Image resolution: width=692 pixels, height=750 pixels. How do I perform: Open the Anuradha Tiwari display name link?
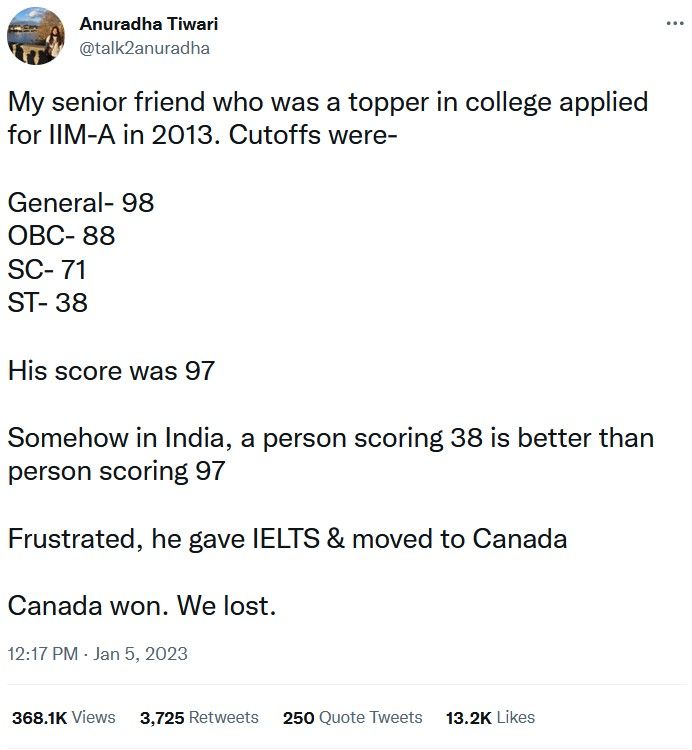point(149,24)
